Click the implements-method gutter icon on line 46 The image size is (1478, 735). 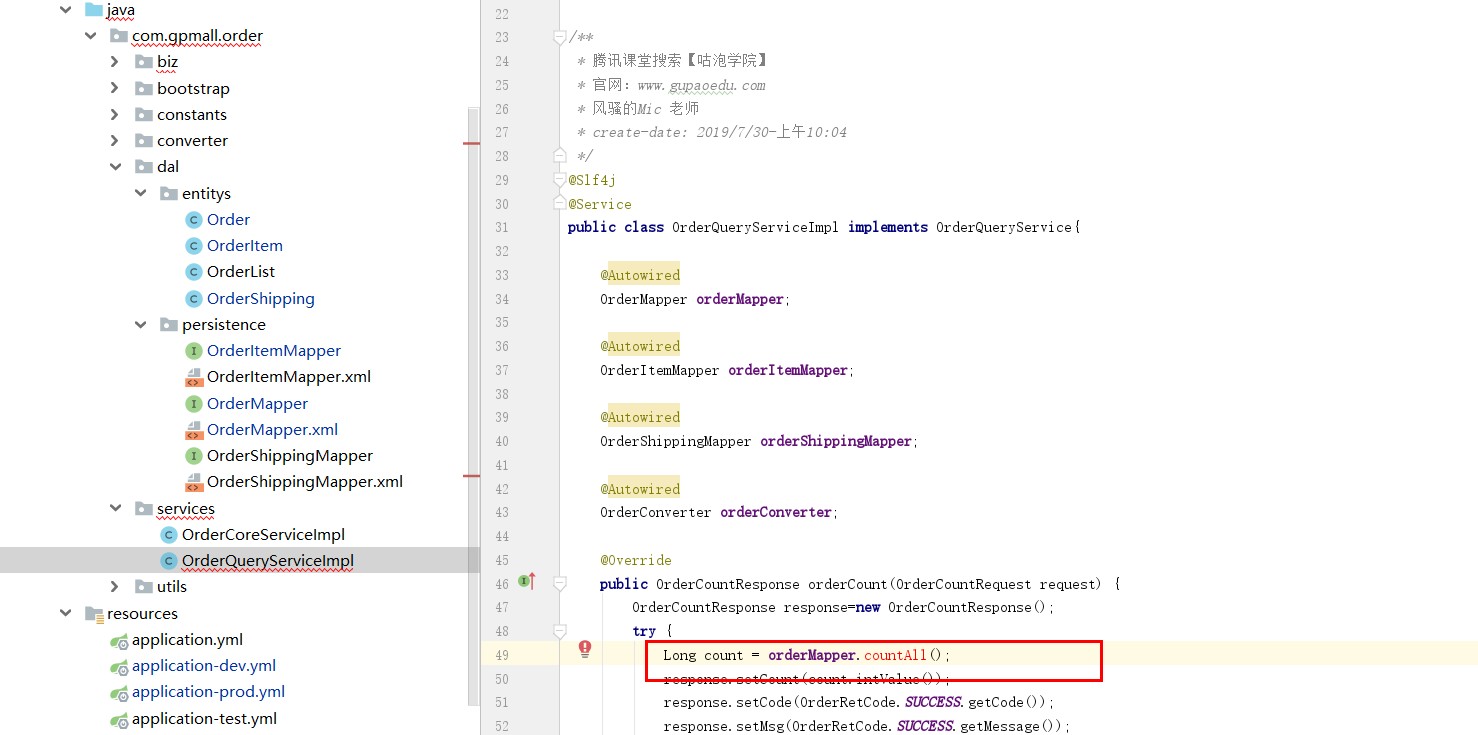(527, 582)
